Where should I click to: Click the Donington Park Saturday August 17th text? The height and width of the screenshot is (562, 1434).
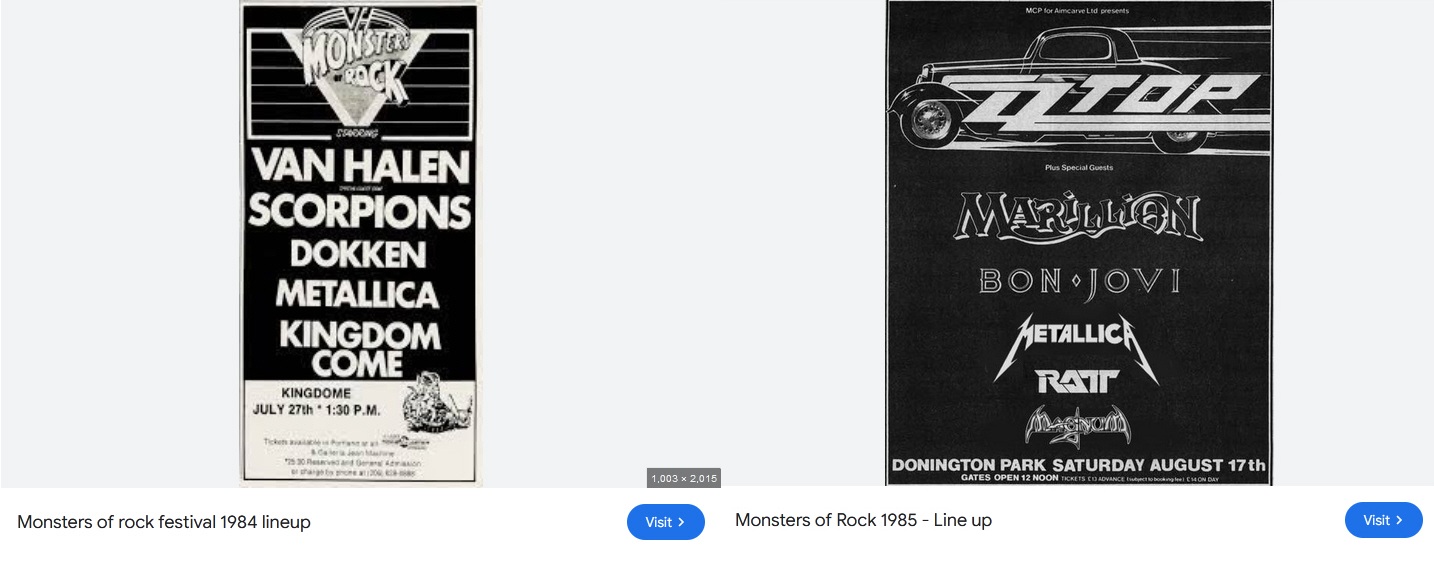(1078, 465)
